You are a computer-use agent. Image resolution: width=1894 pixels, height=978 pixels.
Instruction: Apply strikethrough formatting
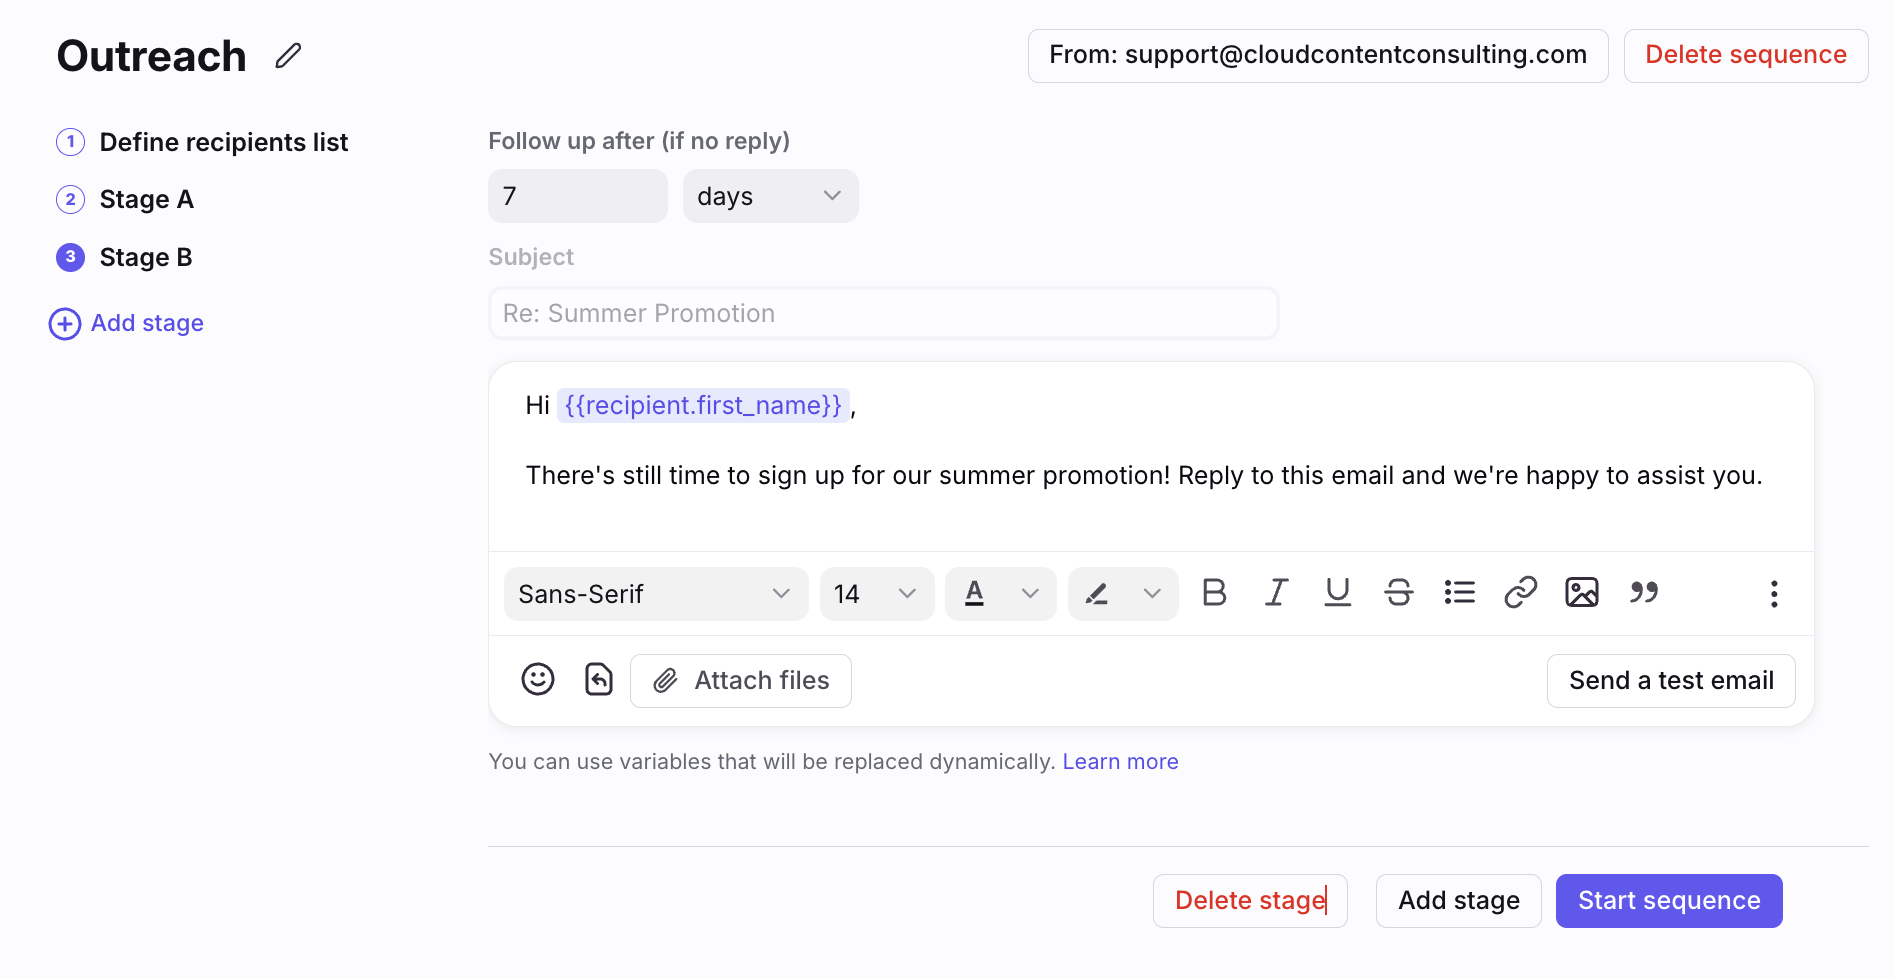[1399, 593]
